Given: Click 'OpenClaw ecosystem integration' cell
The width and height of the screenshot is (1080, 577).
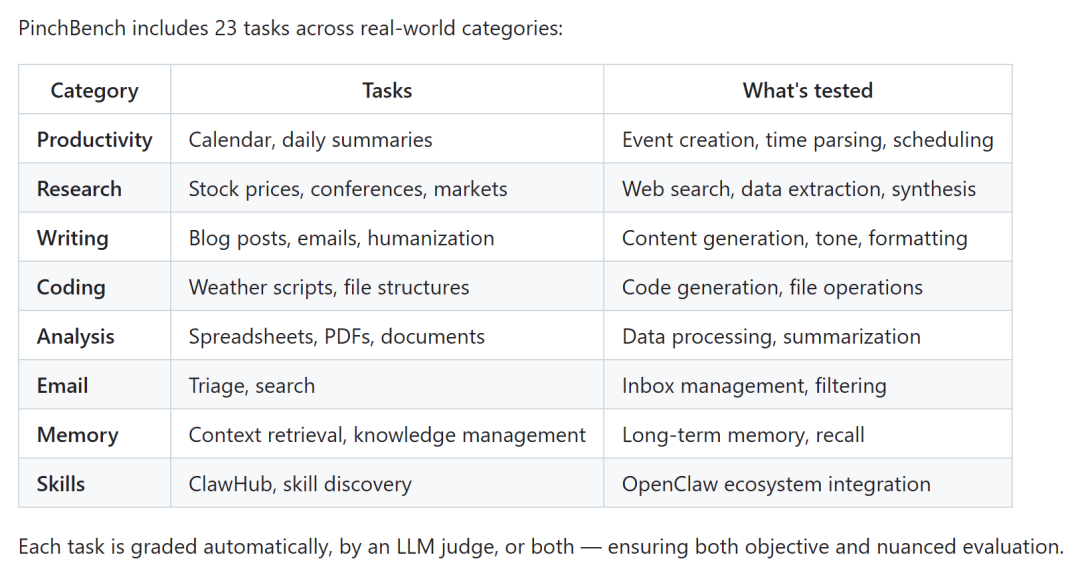Looking at the screenshot, I should (776, 484).
